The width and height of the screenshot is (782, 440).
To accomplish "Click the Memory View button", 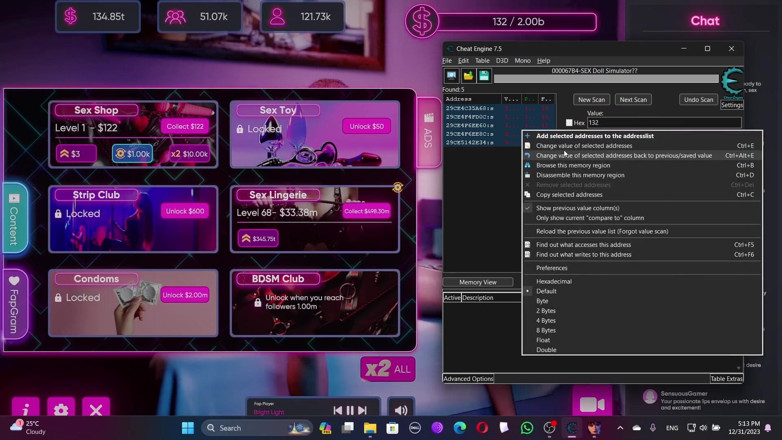I will [478, 282].
